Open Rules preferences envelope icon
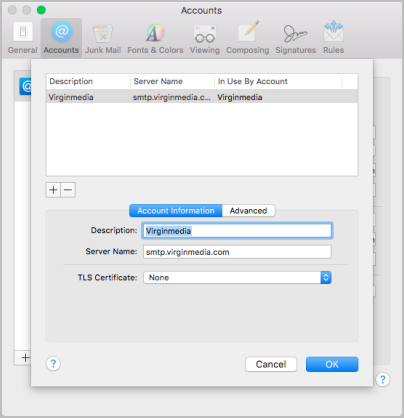 (x=333, y=38)
